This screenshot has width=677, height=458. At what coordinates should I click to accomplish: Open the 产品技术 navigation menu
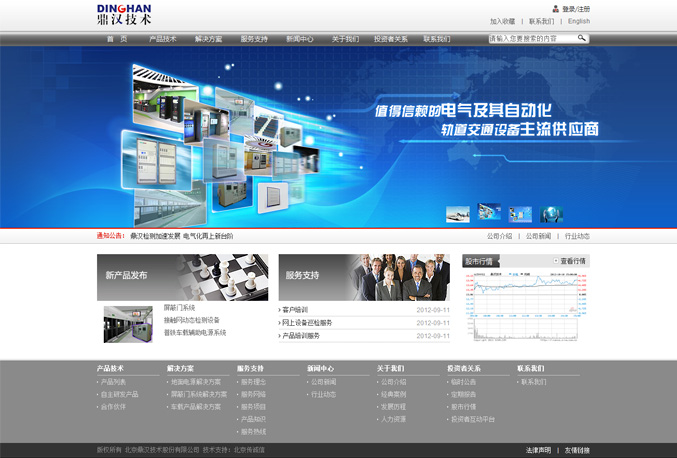coord(163,39)
